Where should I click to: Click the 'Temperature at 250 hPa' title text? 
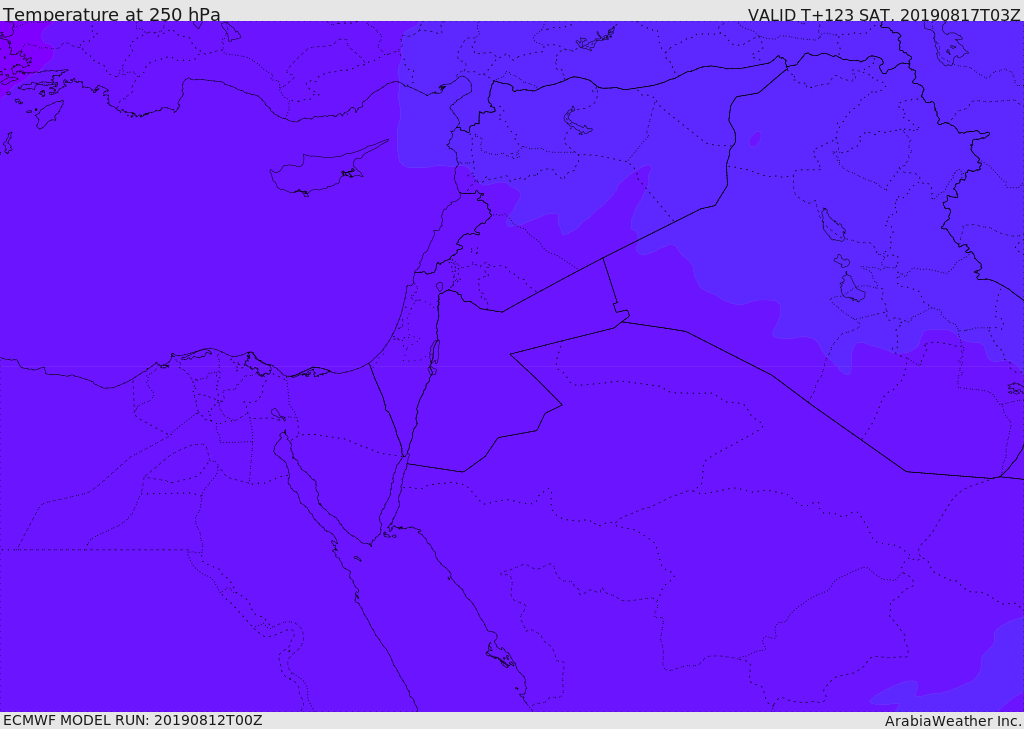click(x=112, y=14)
